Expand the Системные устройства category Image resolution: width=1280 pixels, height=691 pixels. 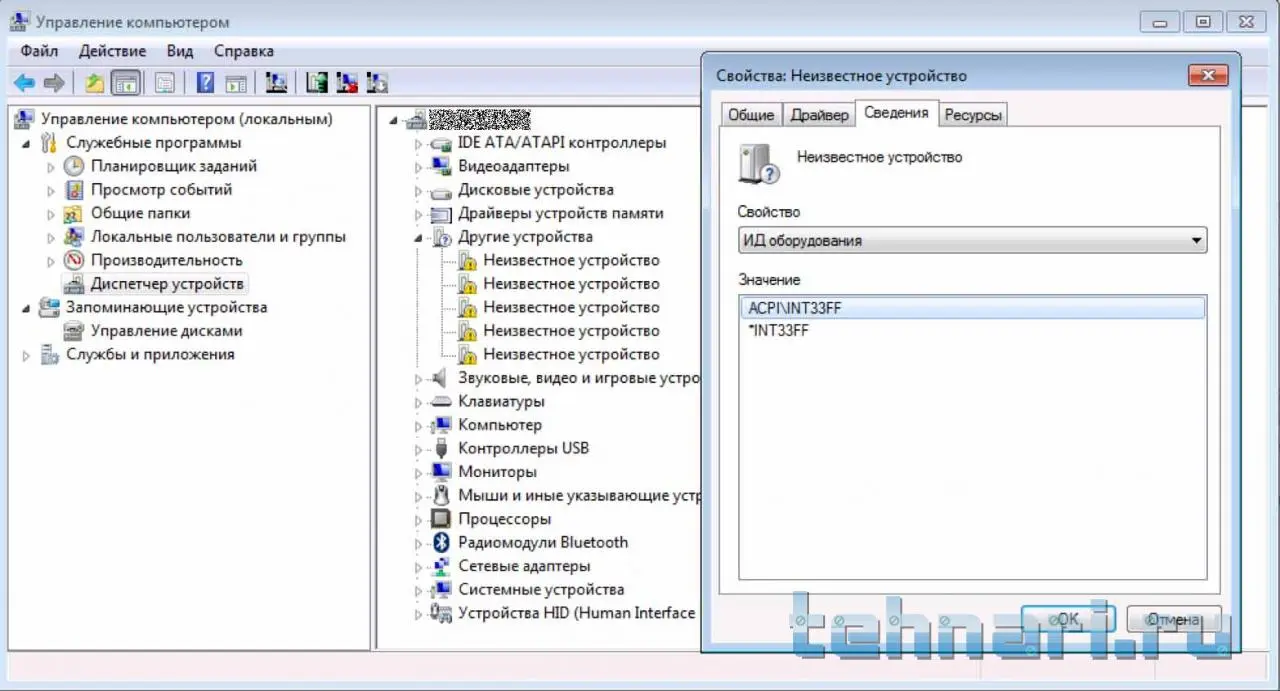[x=419, y=590]
